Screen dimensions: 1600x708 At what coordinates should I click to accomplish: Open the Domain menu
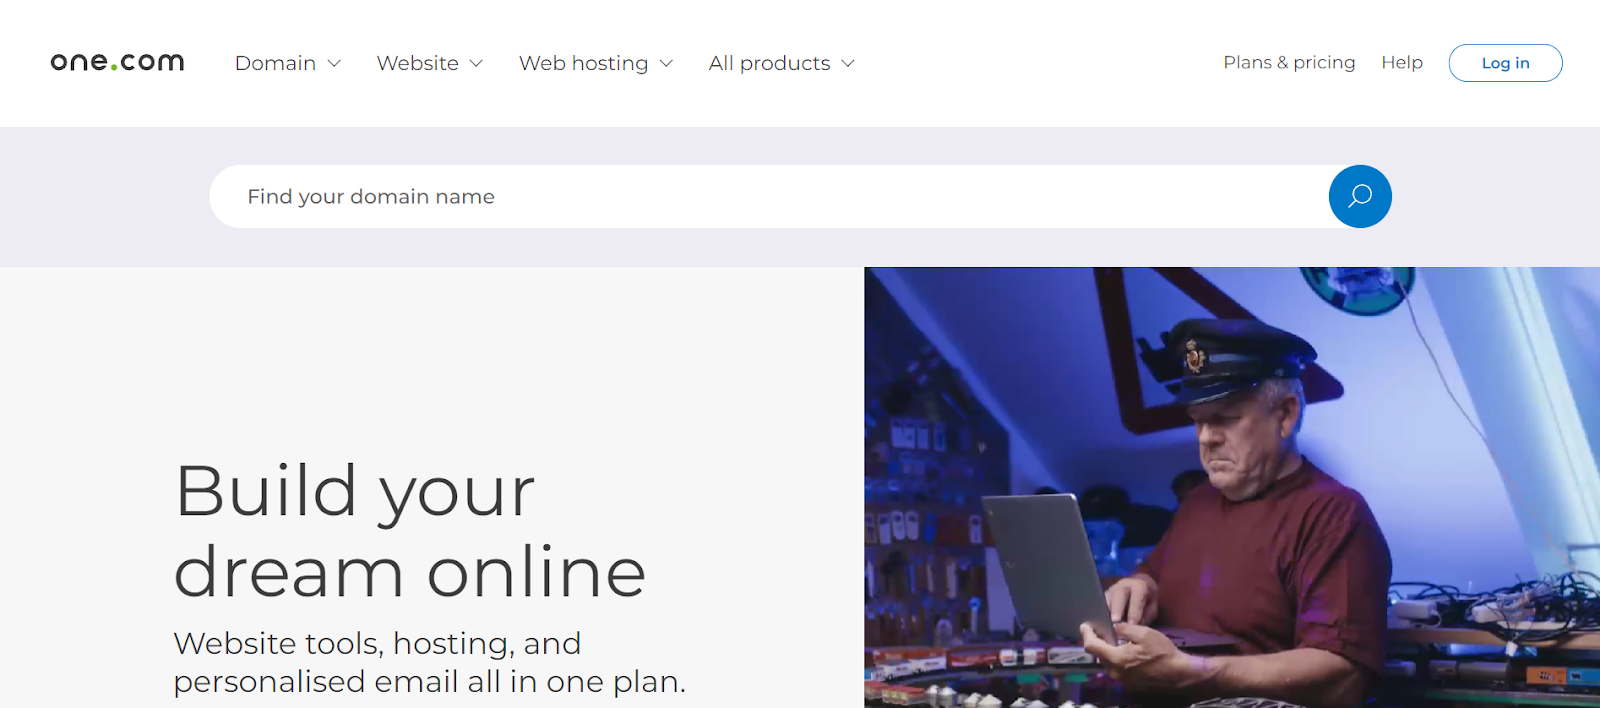click(x=288, y=63)
